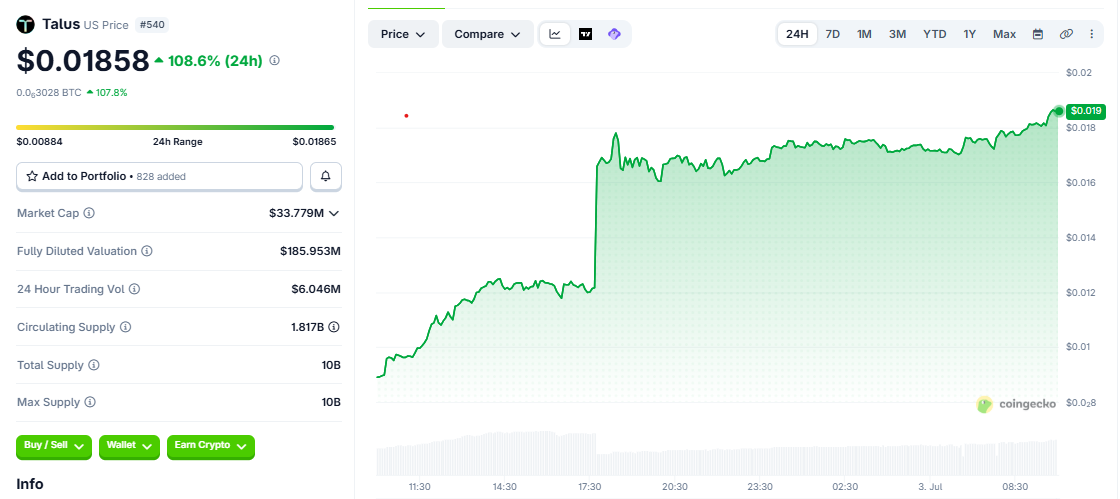The height and width of the screenshot is (499, 1120).
Task: Click the 24h Range progress bar
Action: [175, 127]
